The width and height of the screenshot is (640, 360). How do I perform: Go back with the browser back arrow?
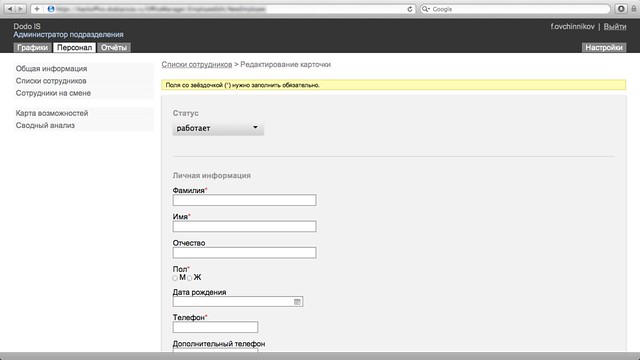click(10, 9)
